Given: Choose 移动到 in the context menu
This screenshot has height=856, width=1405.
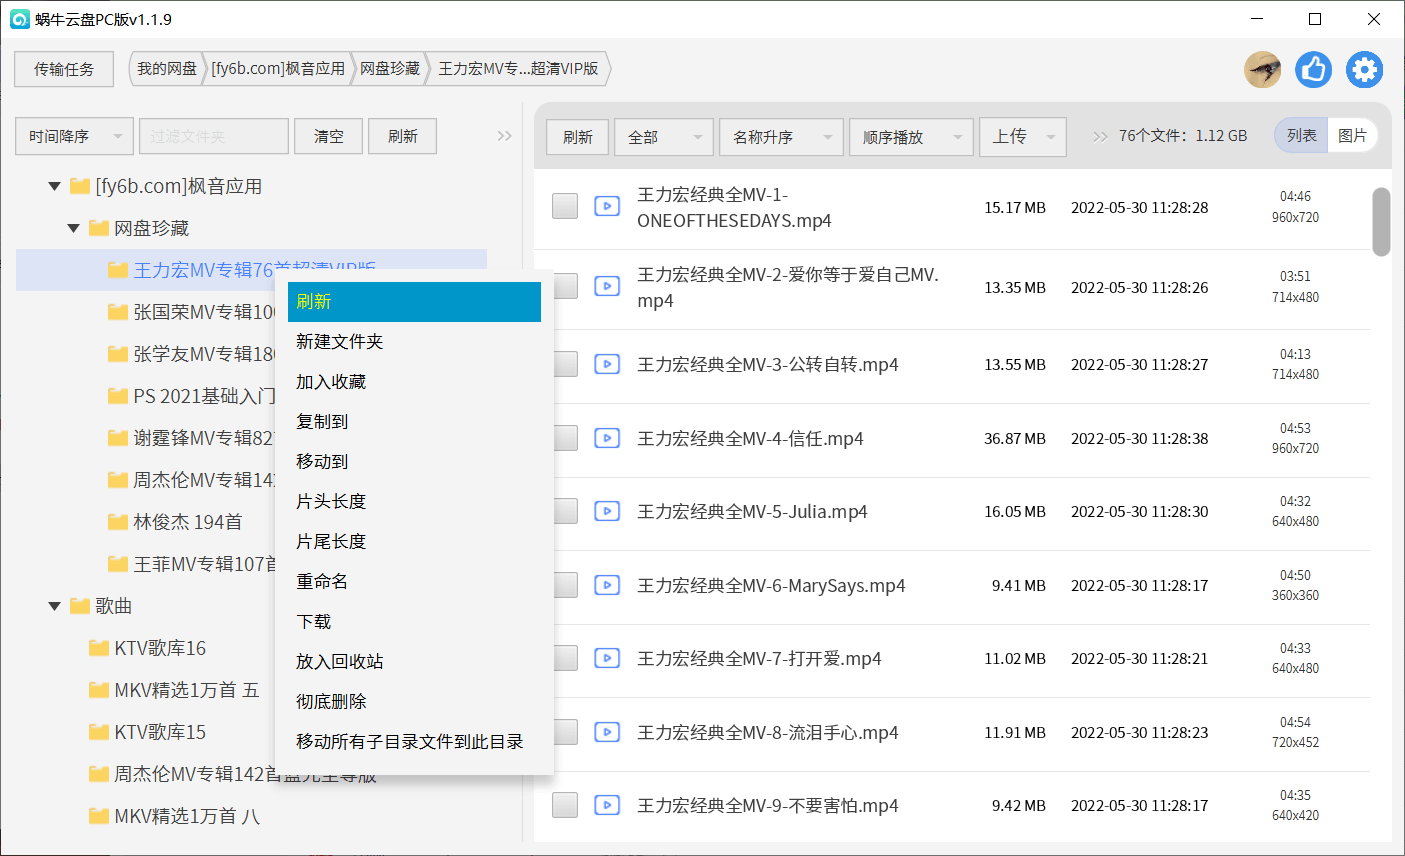Looking at the screenshot, I should (414, 462).
